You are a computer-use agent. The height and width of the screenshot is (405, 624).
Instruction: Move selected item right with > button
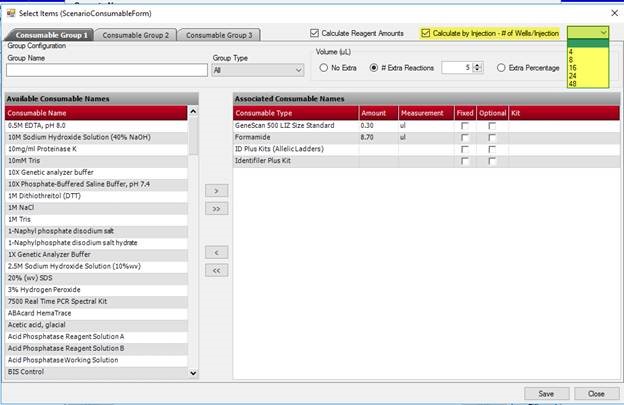click(x=216, y=191)
